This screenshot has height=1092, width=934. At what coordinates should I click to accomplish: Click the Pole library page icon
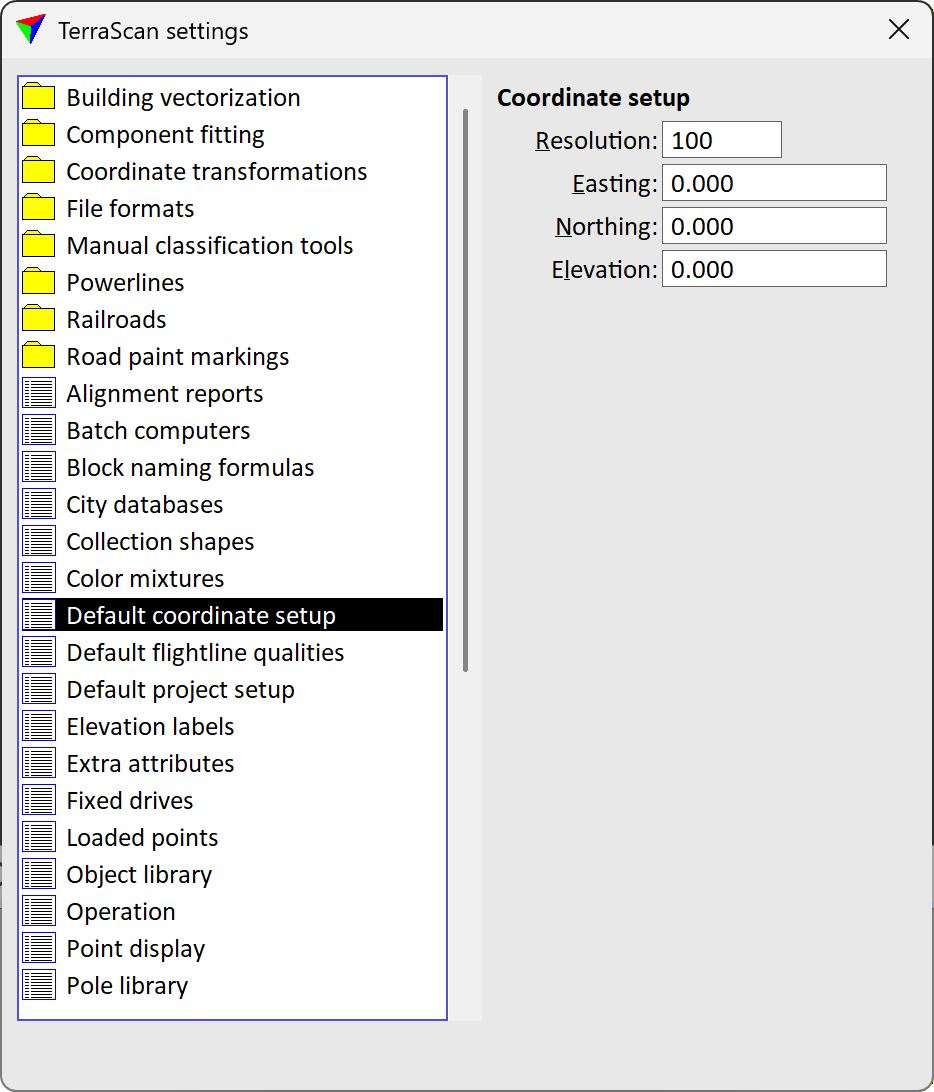point(39,985)
